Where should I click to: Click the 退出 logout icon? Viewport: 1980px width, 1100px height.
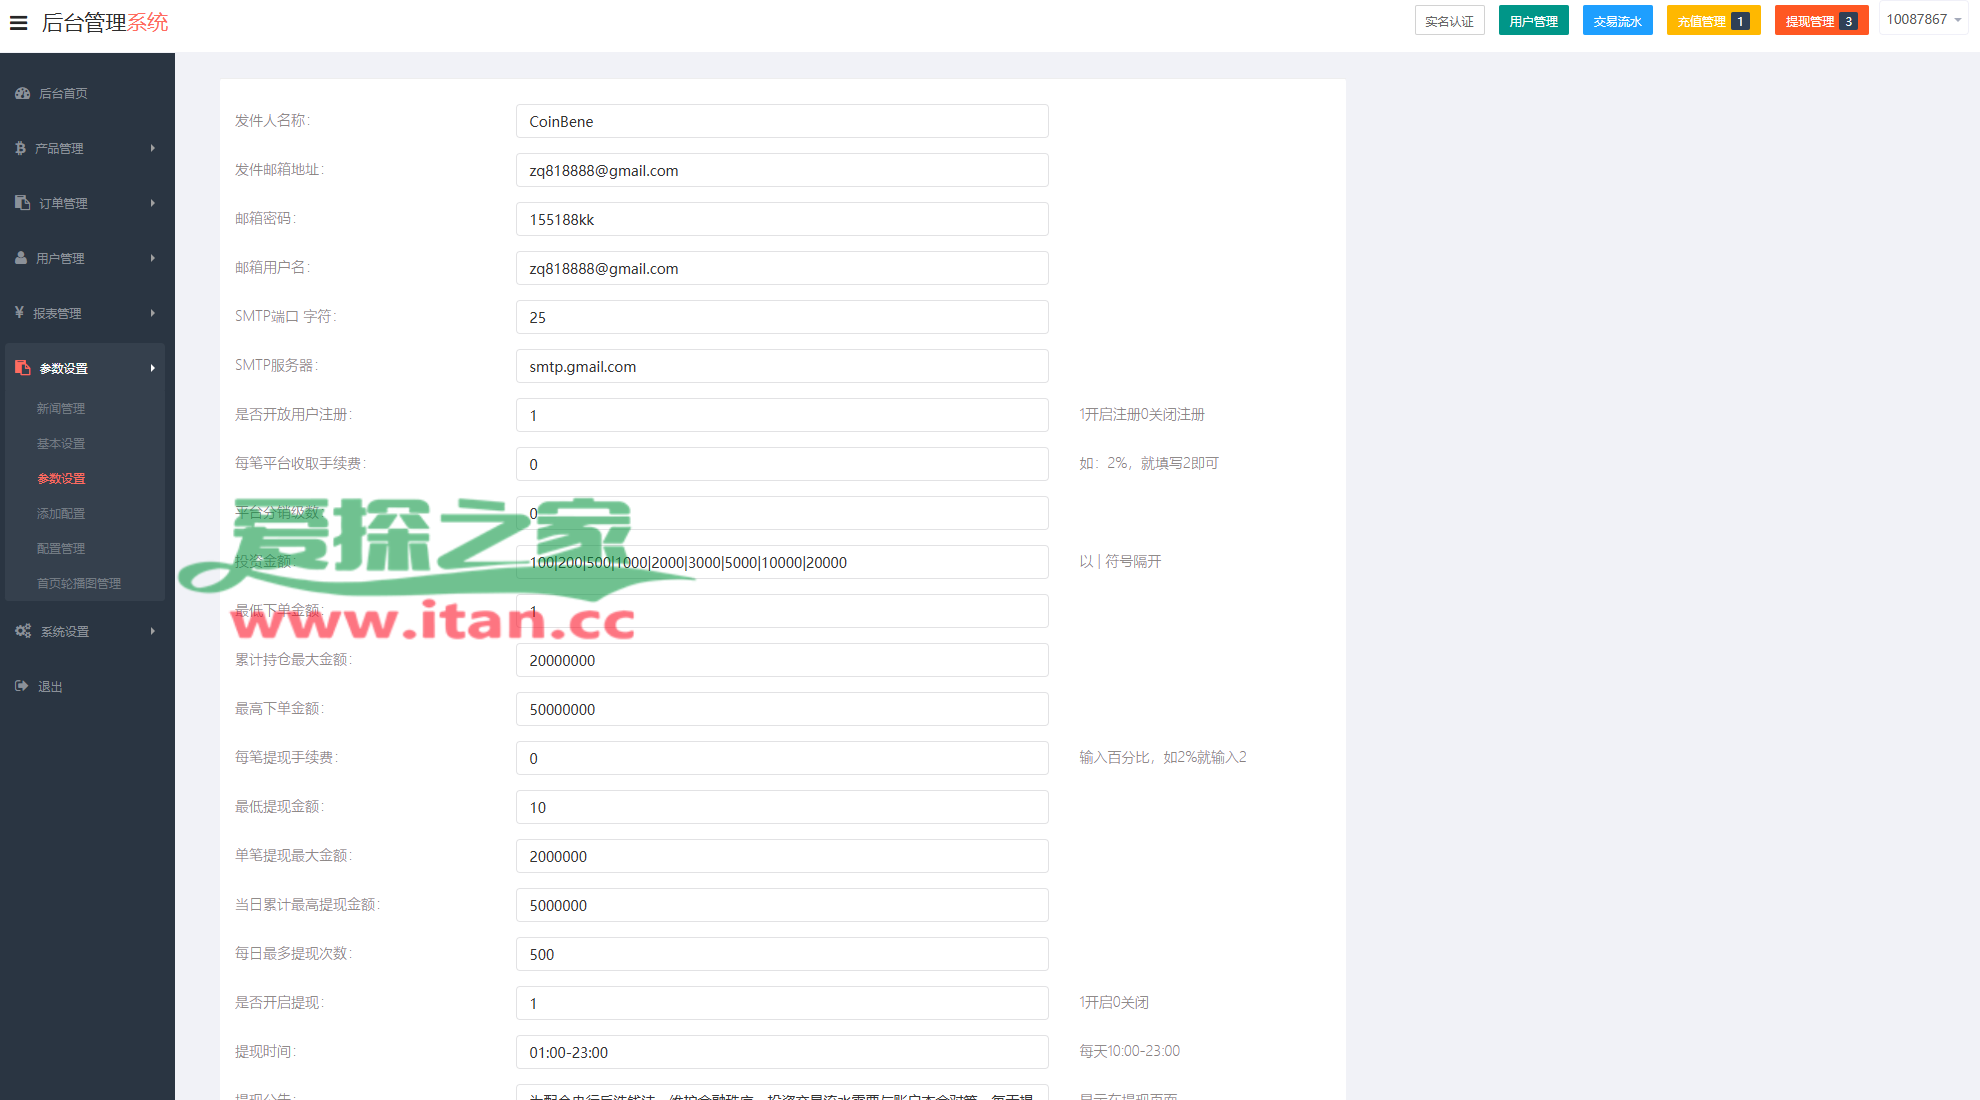(x=22, y=686)
